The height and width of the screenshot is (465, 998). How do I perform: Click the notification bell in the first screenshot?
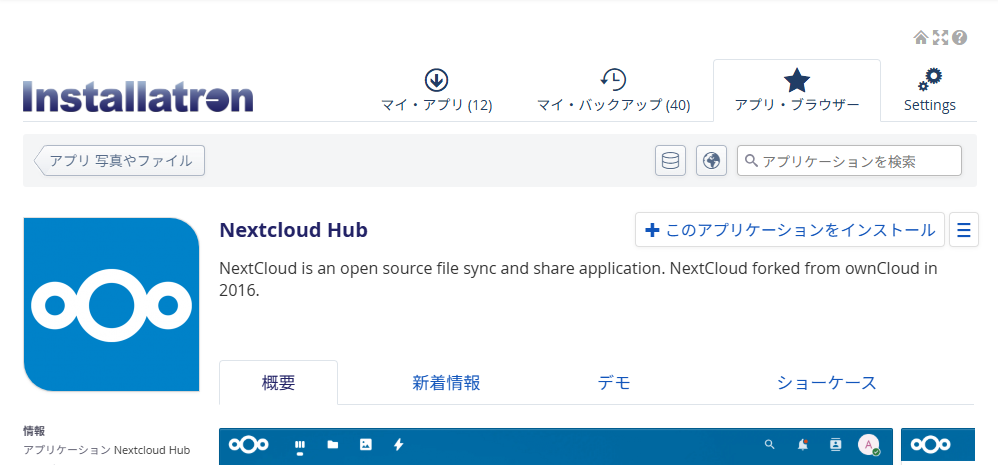pyautogui.click(x=803, y=445)
